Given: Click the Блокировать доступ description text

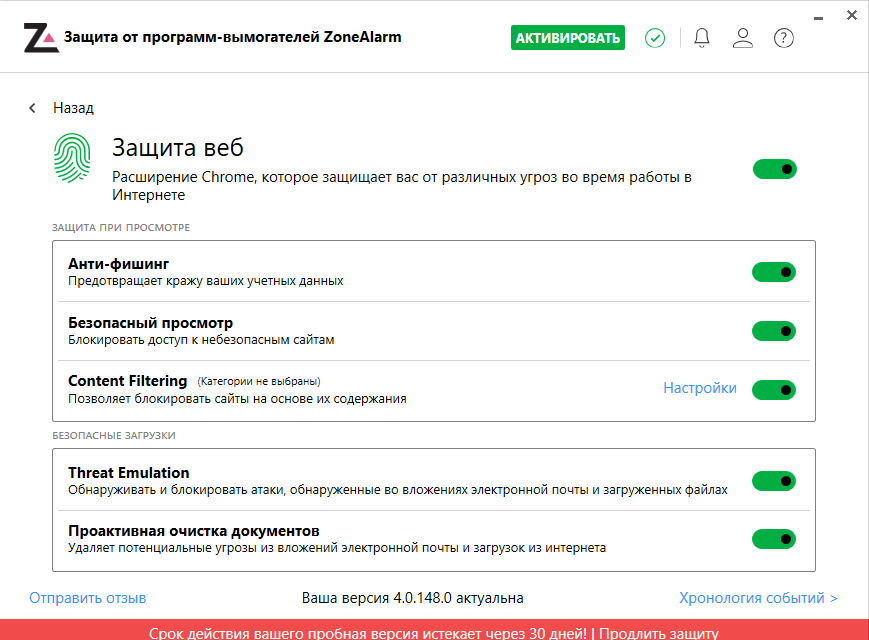Looking at the screenshot, I should click(x=201, y=340).
